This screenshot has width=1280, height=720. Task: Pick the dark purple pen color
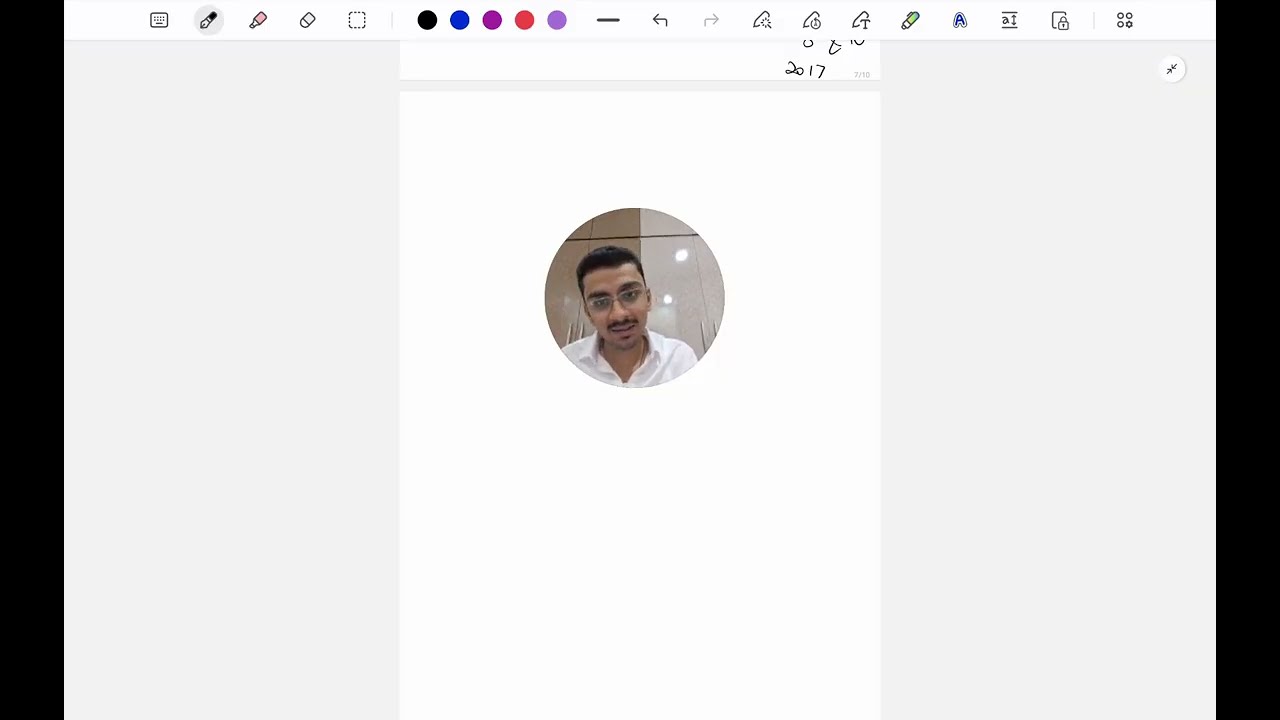click(x=492, y=20)
